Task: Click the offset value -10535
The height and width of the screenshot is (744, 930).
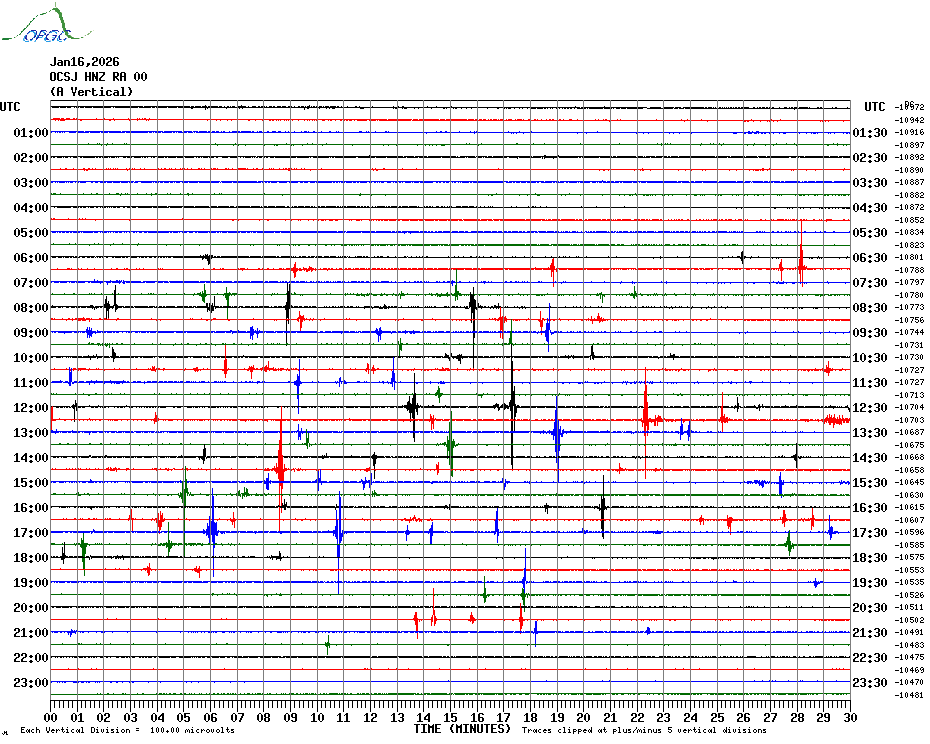Action: 909,583
